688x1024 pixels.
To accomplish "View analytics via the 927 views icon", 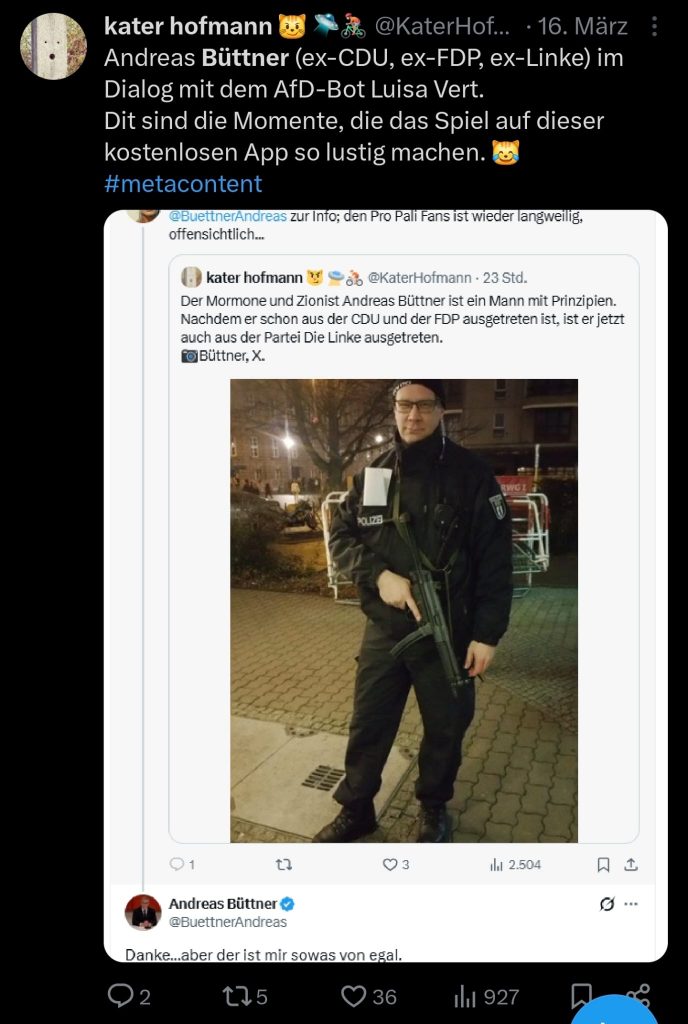I will click(x=466, y=996).
